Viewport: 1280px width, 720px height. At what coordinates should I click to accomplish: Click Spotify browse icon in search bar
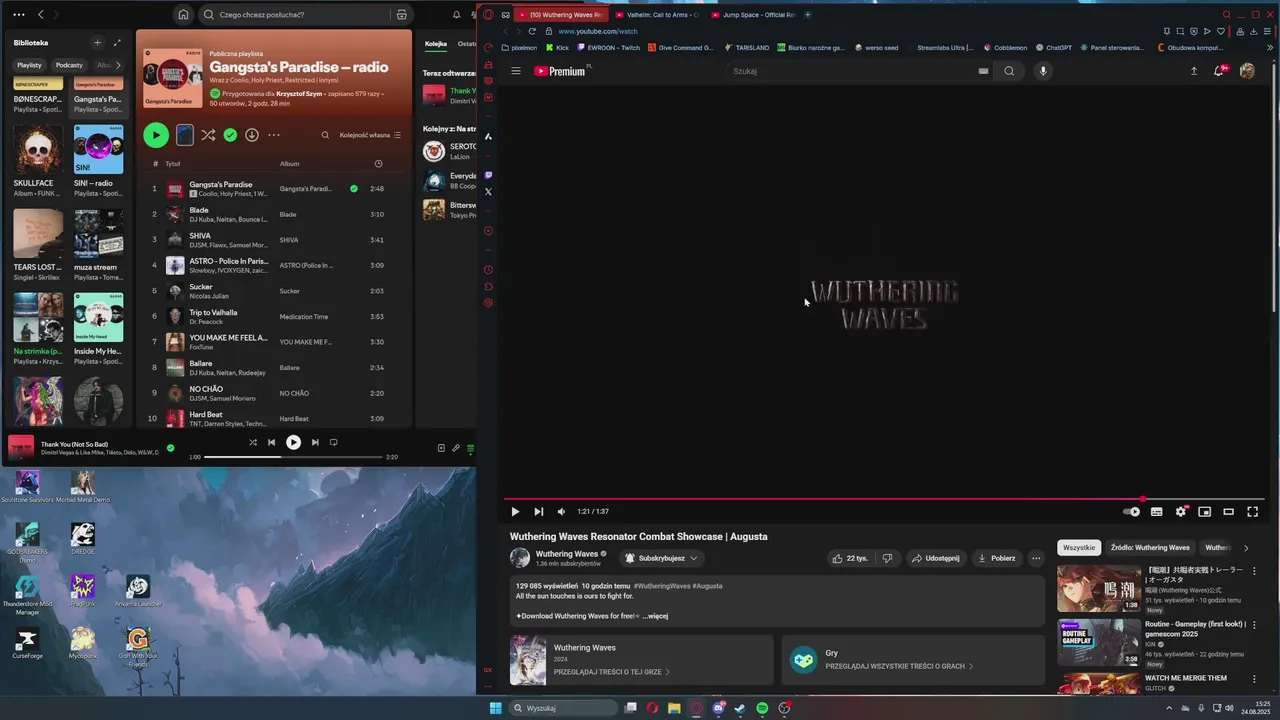click(401, 15)
